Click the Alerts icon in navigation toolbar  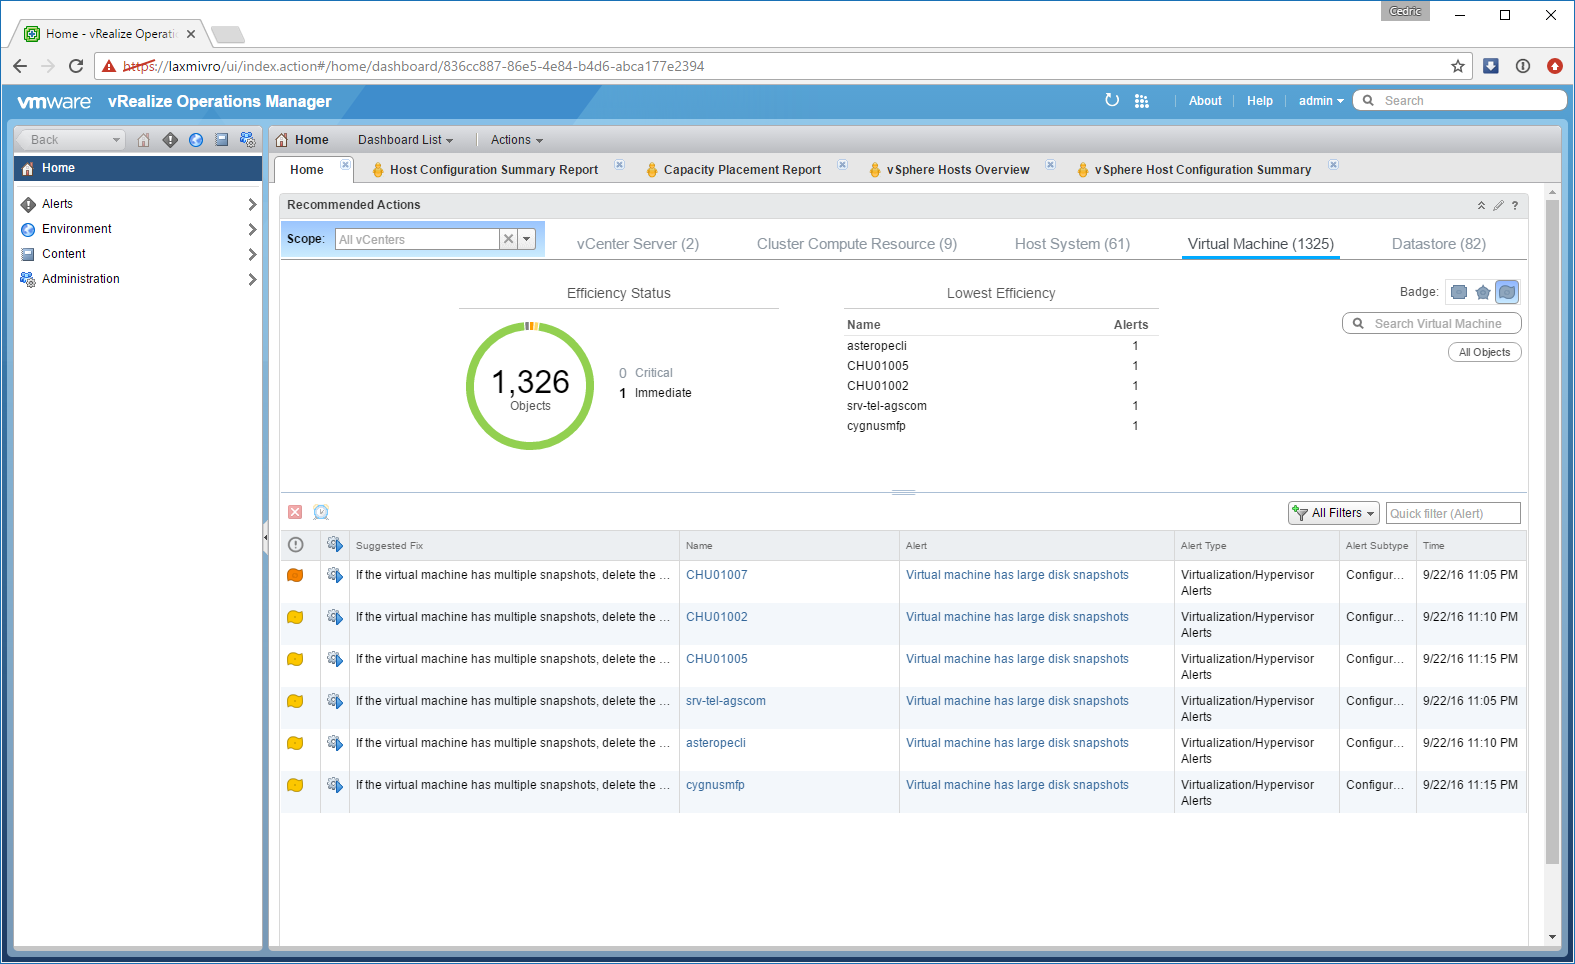click(x=170, y=140)
